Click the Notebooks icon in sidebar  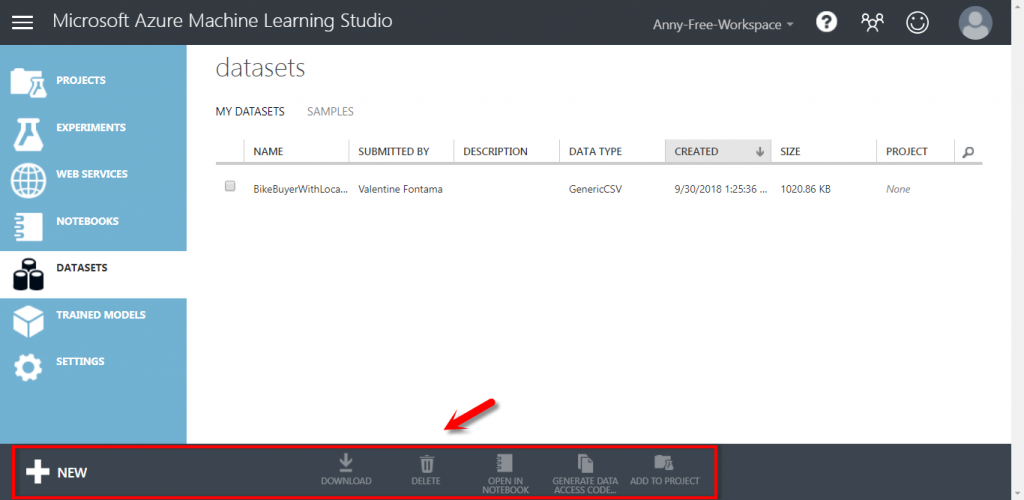click(x=28, y=227)
